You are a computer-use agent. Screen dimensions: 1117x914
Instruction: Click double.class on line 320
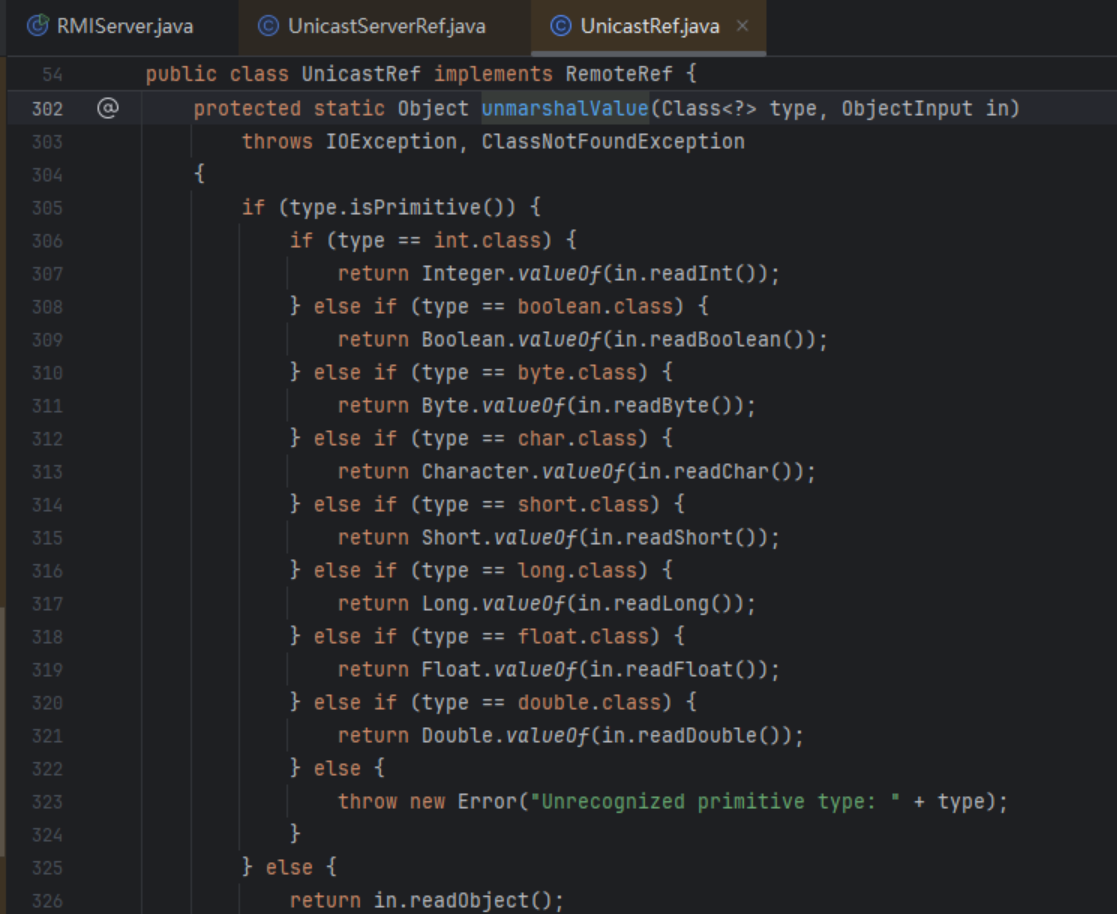pyautogui.click(x=589, y=702)
